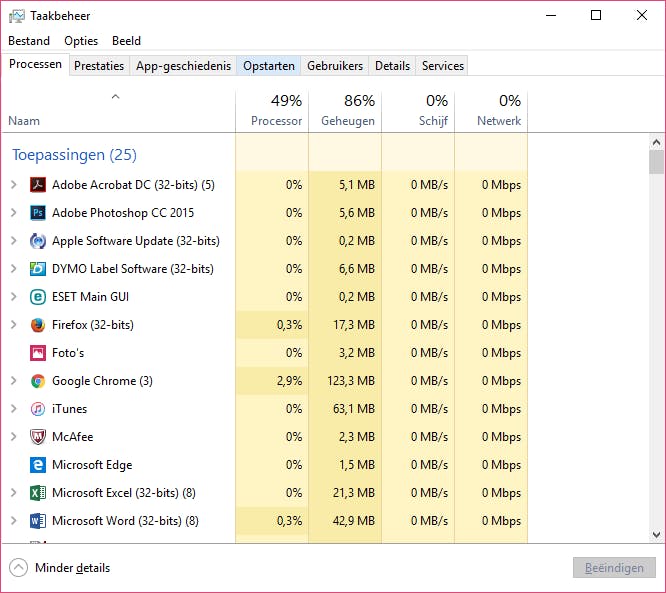Switch to the Services tab

pos(443,66)
